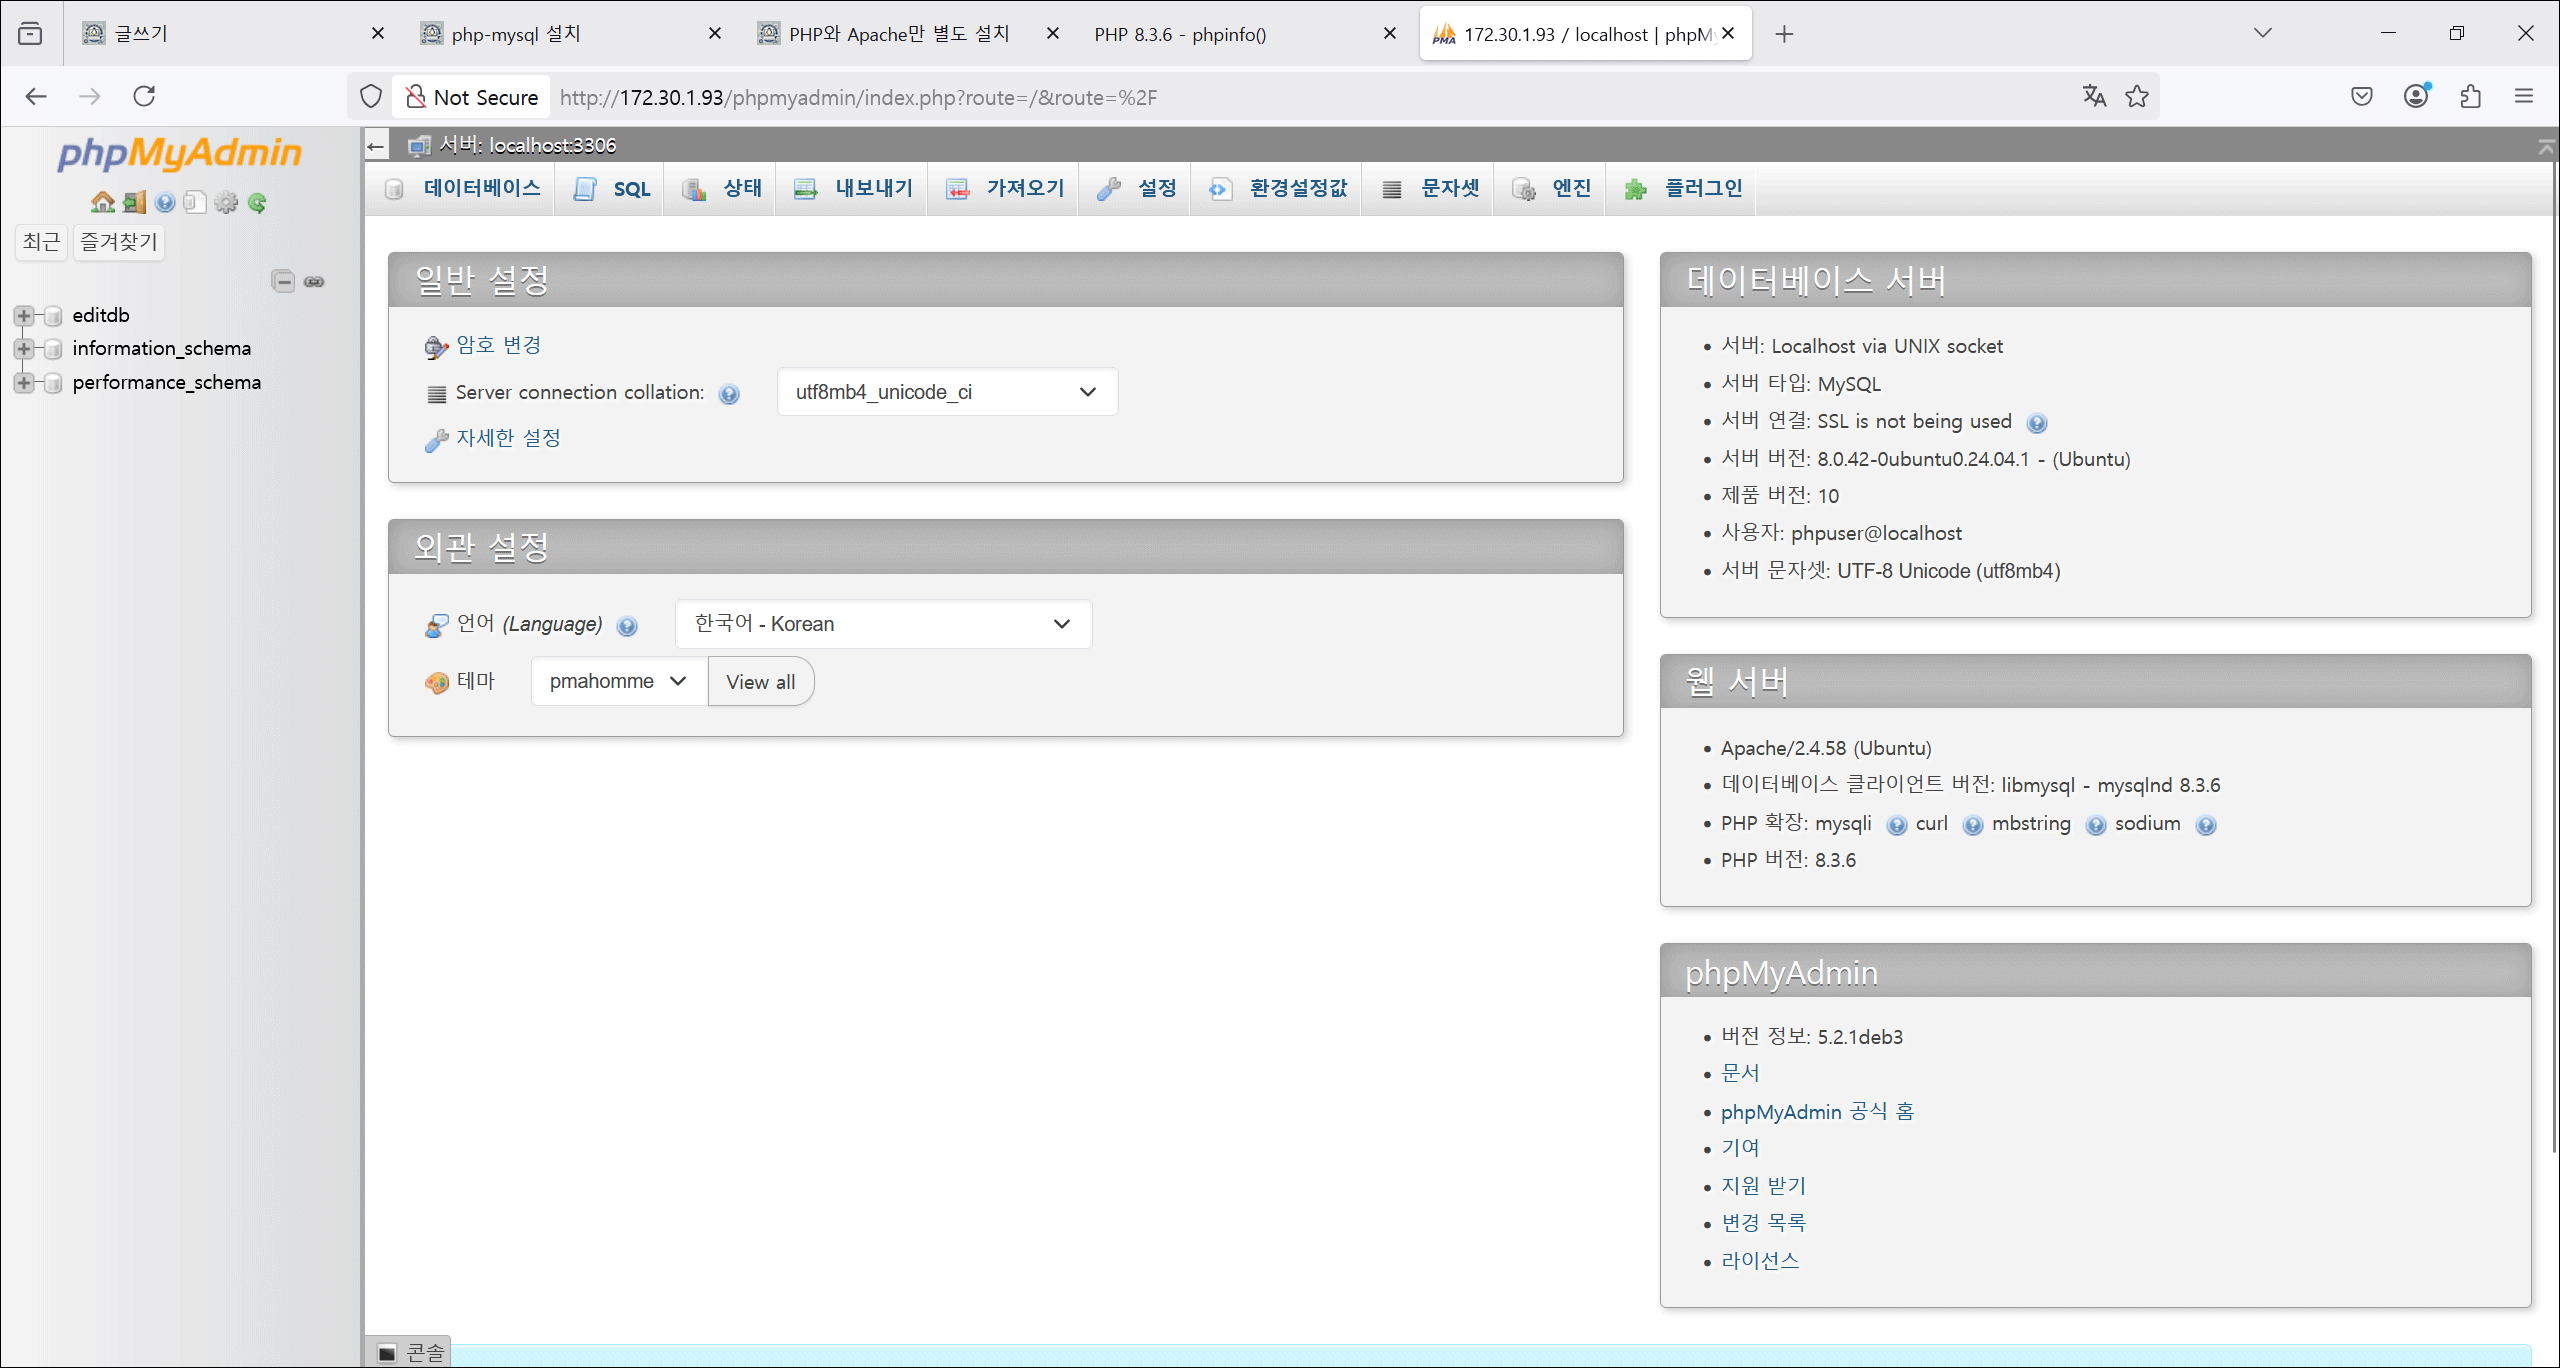Open the utf8mb4_unicode_ci collation dropdown
The width and height of the screenshot is (2560, 1368).
tap(946, 392)
